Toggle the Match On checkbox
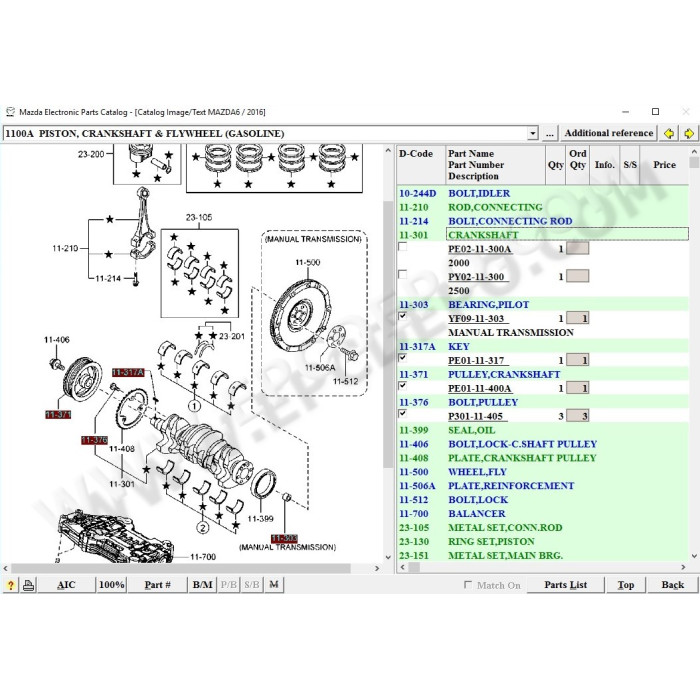This screenshot has height=700, width=700. [x=467, y=584]
